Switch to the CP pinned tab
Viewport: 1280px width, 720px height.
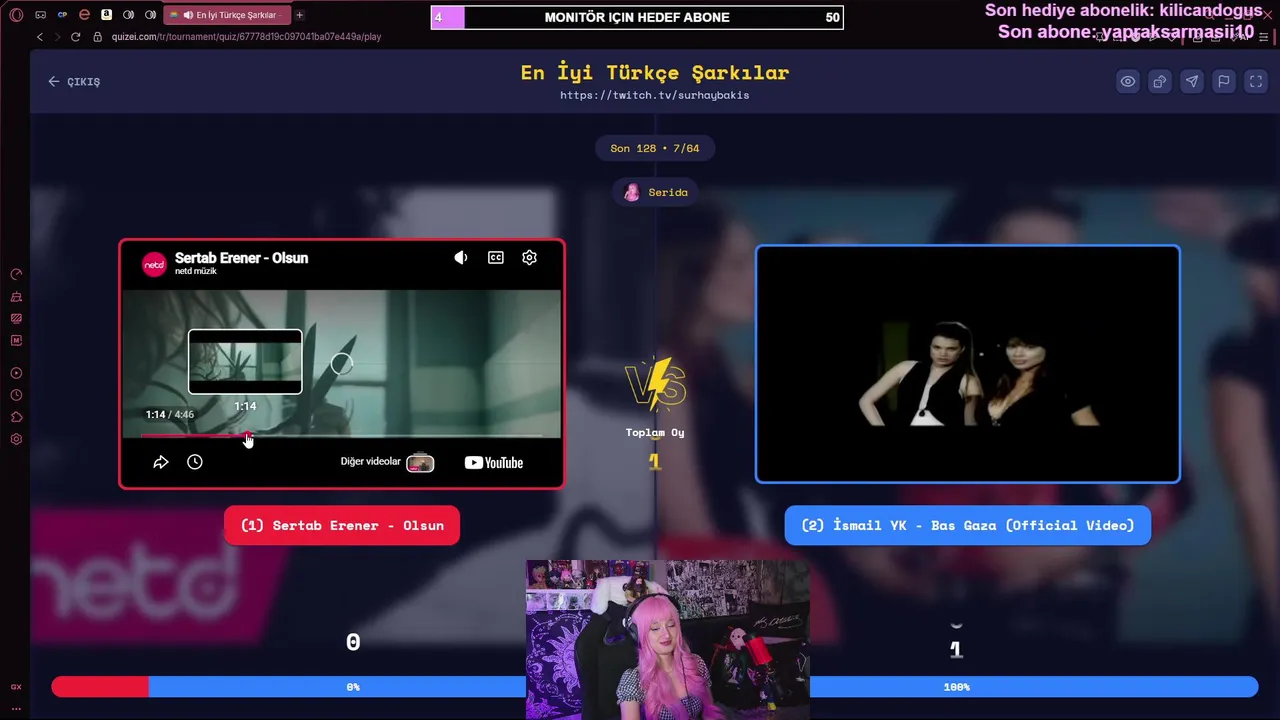pyautogui.click(x=62, y=15)
